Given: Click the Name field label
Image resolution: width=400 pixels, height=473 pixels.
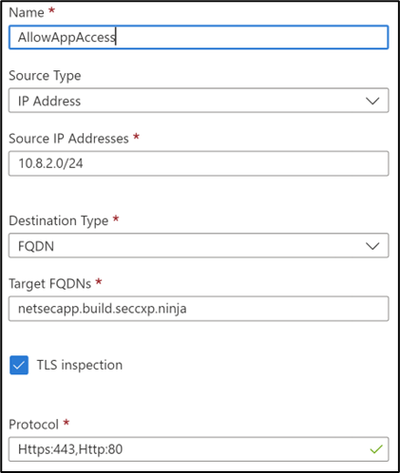Looking at the screenshot, I should coord(26,12).
